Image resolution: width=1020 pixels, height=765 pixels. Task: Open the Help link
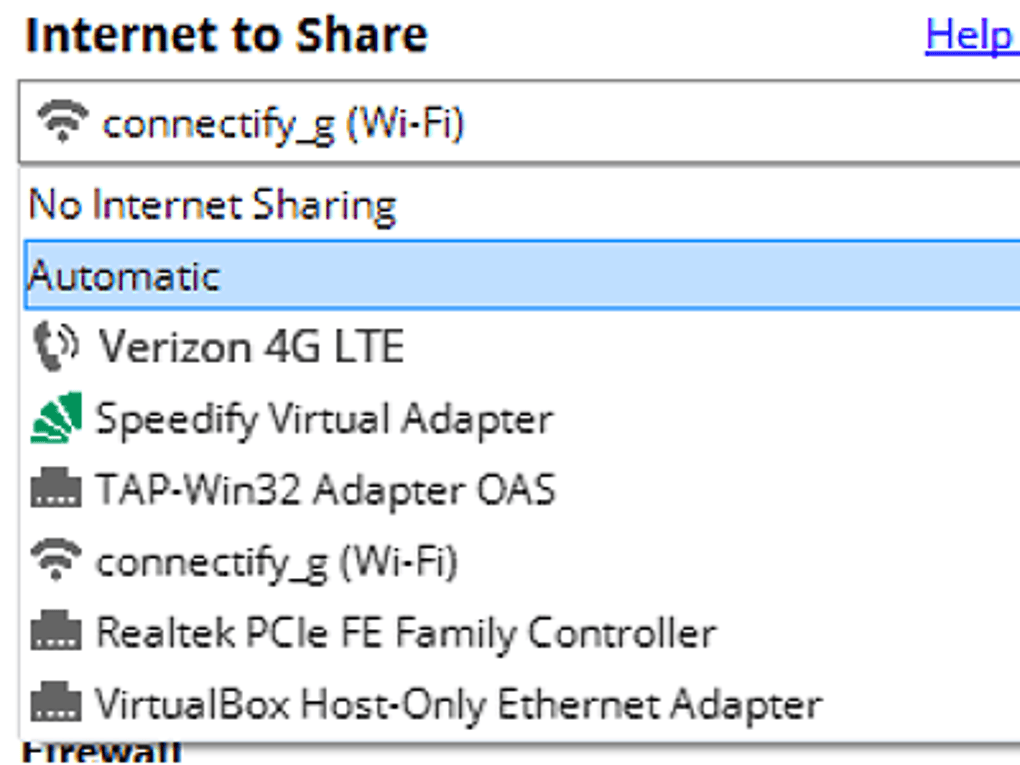[x=968, y=36]
